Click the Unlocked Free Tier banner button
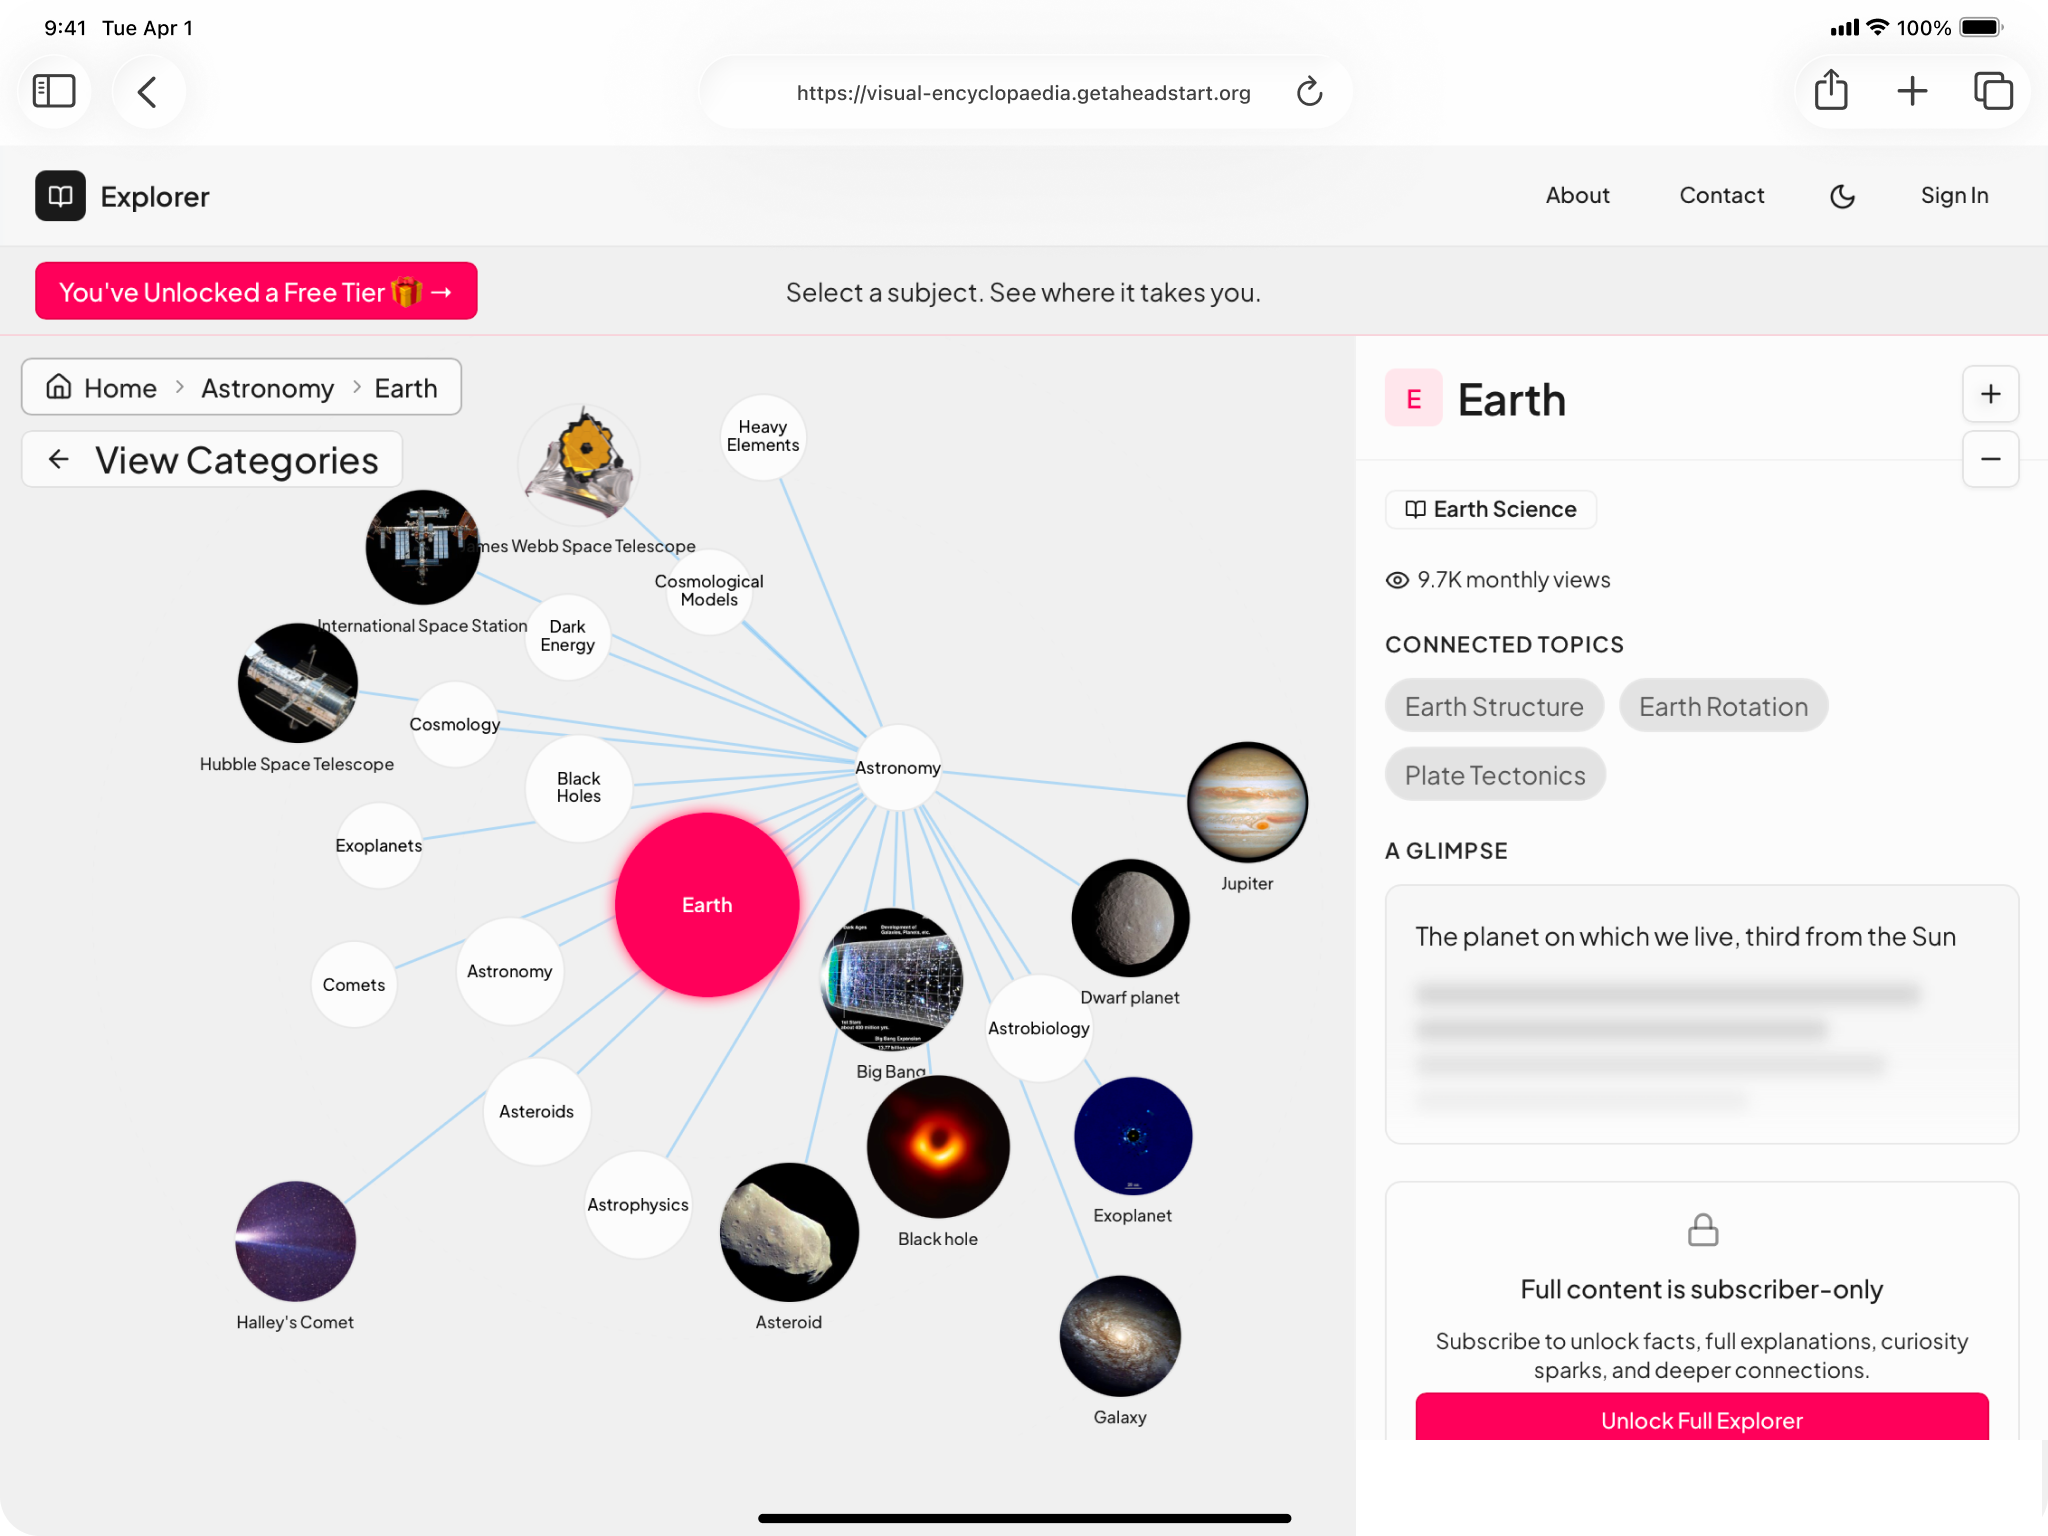Viewport: 2048px width, 1536px height. click(x=256, y=292)
